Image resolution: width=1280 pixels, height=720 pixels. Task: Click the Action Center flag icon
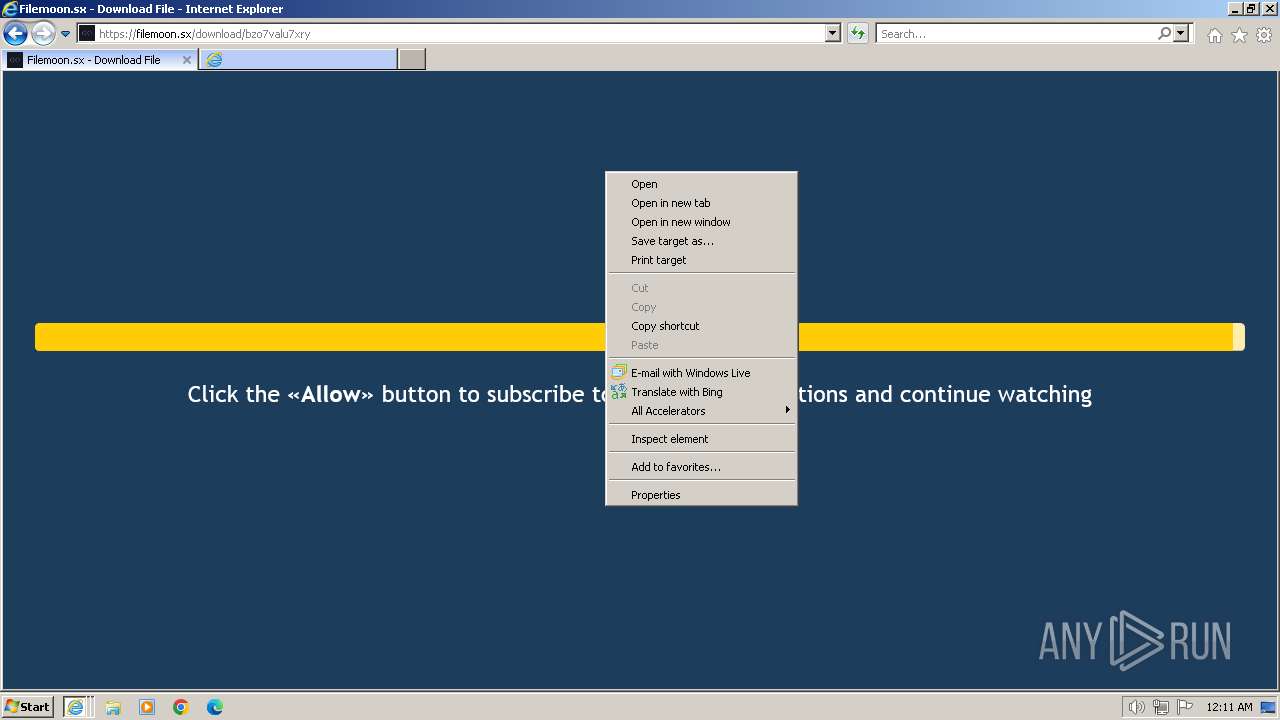1185,707
